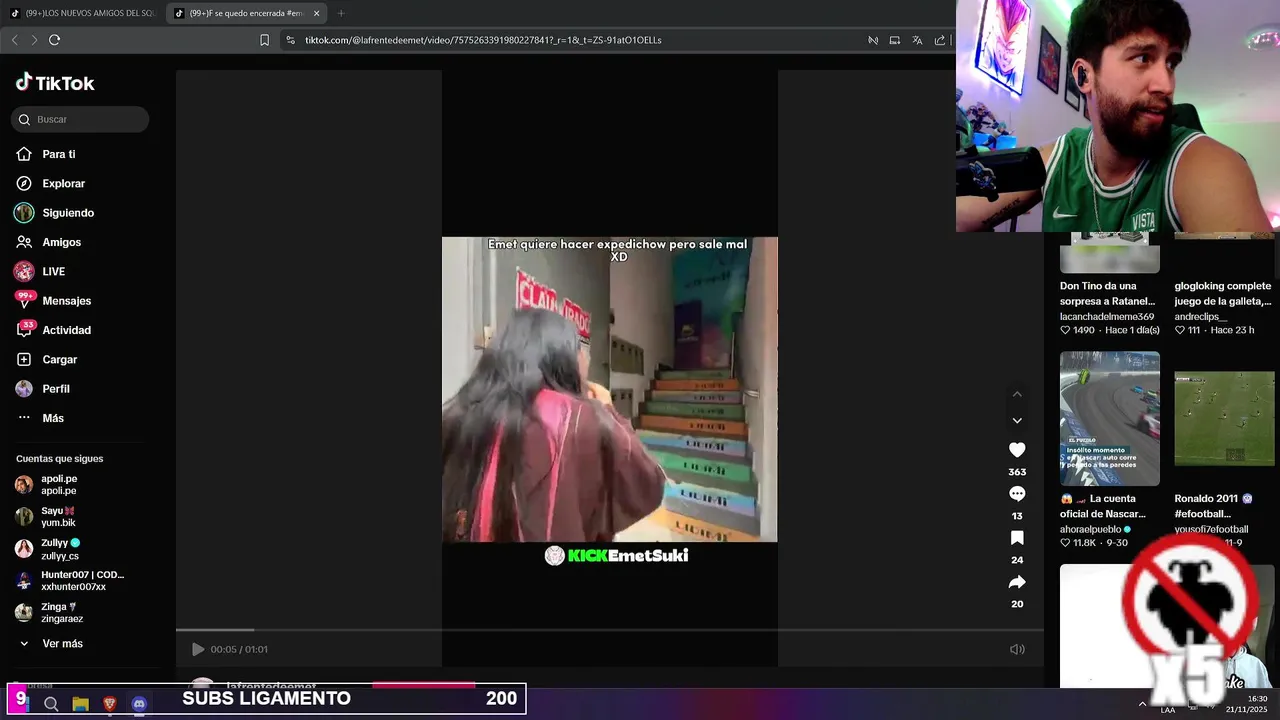The image size is (1280, 720).
Task: Toggle the video volume speaker icon
Action: point(1017,649)
